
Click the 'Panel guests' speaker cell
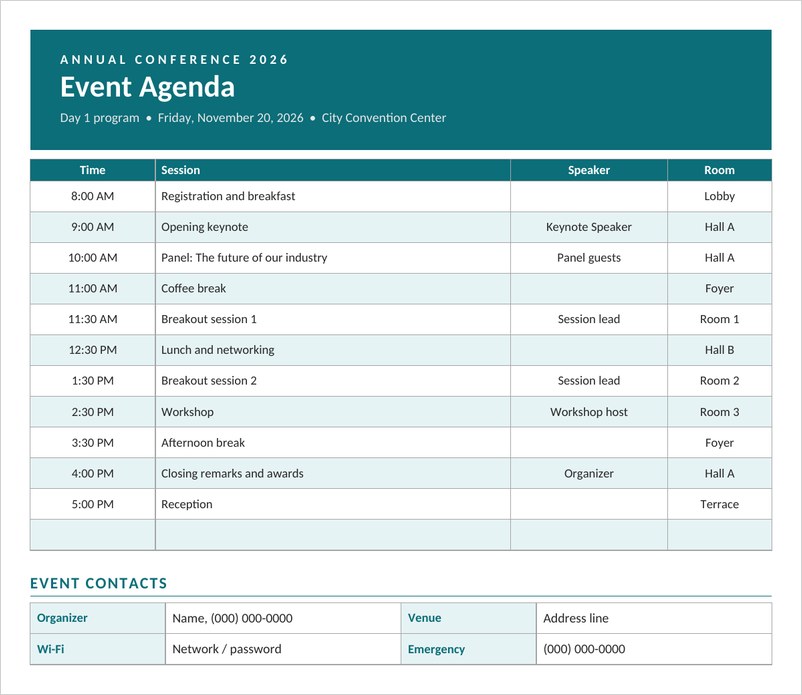tap(589, 258)
